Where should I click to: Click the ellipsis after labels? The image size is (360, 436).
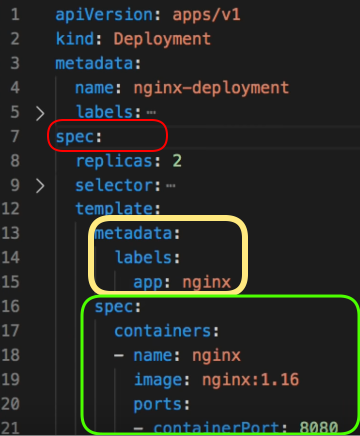click(151, 112)
